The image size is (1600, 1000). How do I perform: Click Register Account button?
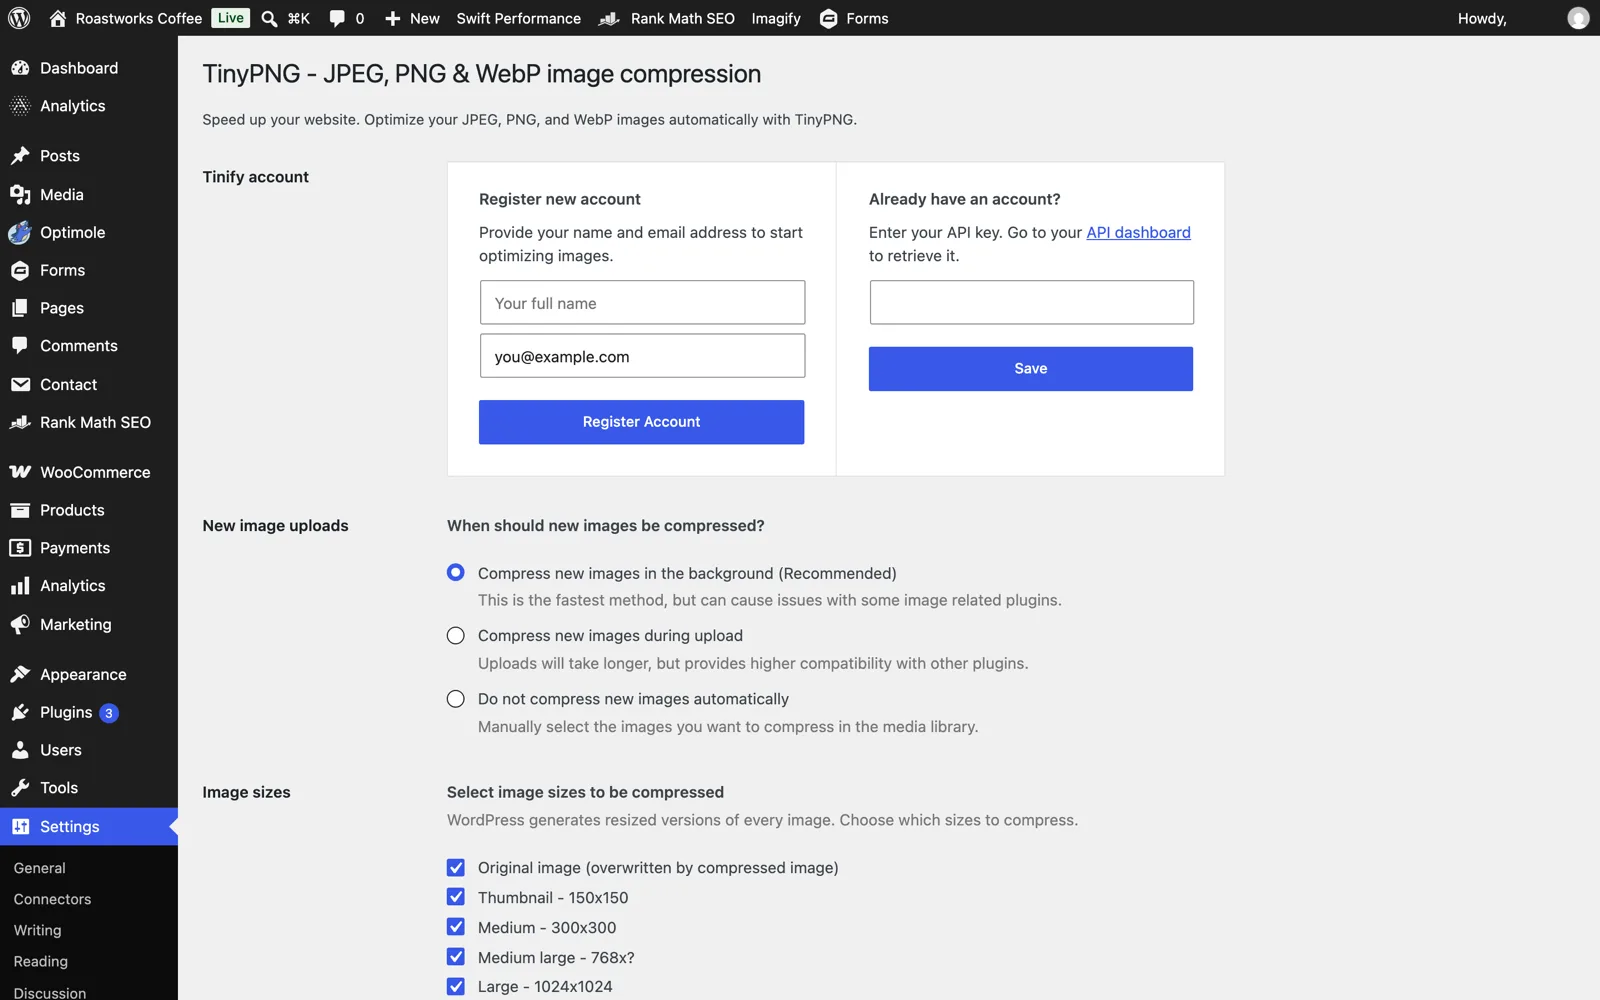(x=641, y=422)
